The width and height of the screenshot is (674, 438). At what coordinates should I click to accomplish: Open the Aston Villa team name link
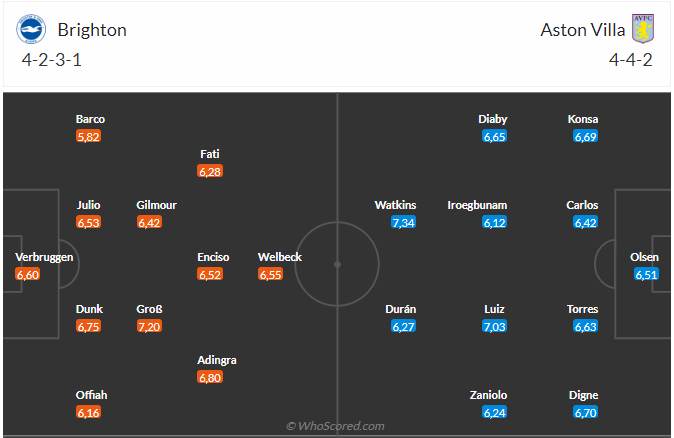coord(582,30)
